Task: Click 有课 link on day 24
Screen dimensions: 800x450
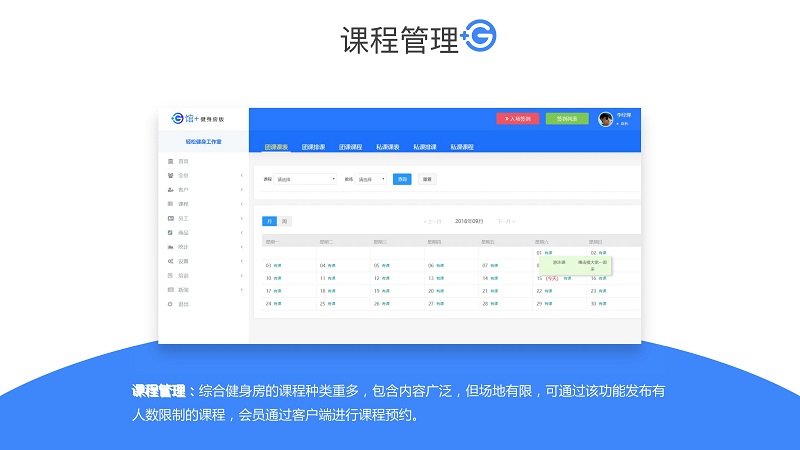Action: pos(278,304)
